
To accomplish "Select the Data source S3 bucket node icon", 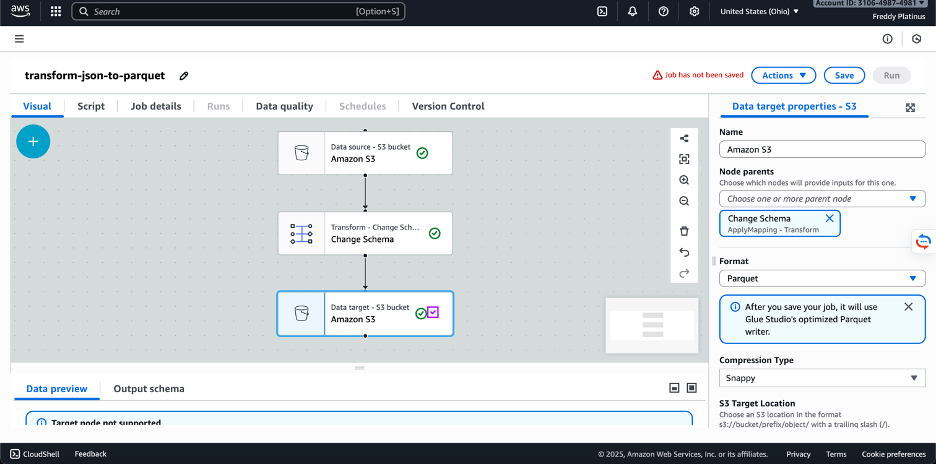I will coord(301,153).
